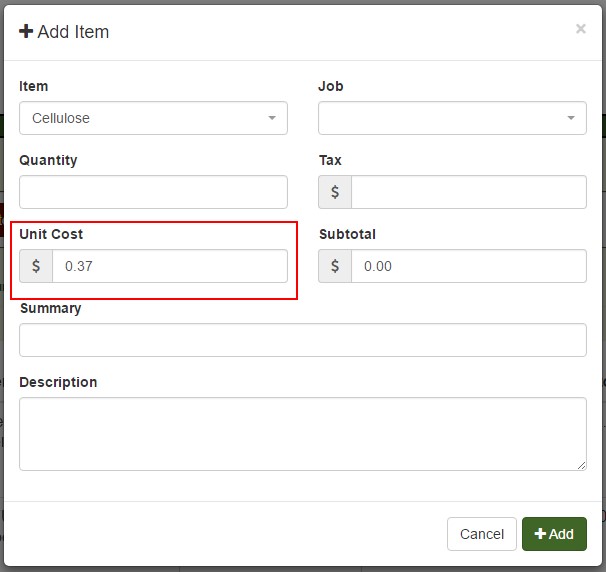Click the Description label text
The height and width of the screenshot is (572, 606).
(58, 382)
